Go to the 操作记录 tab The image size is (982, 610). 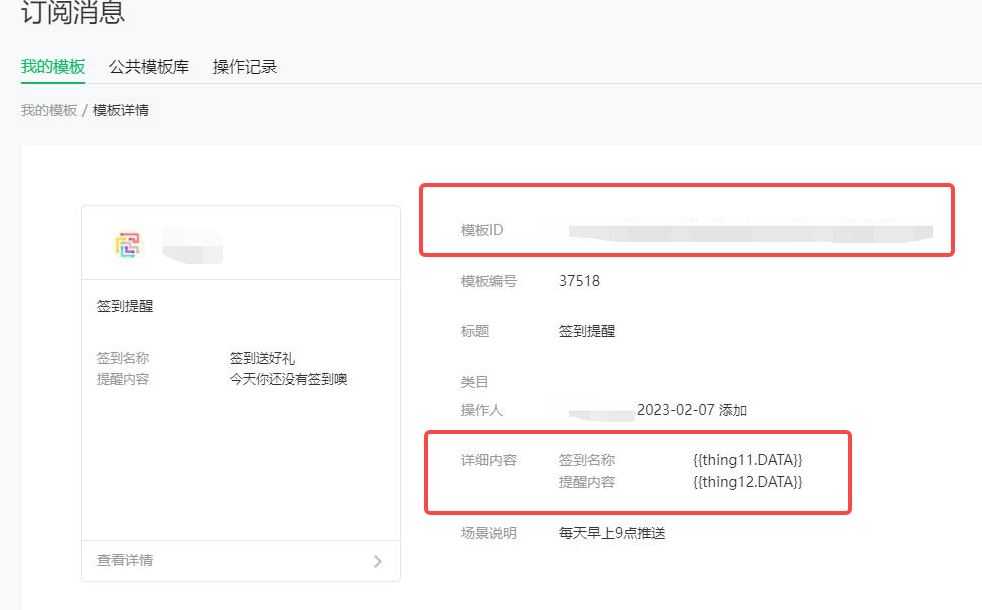pos(245,67)
